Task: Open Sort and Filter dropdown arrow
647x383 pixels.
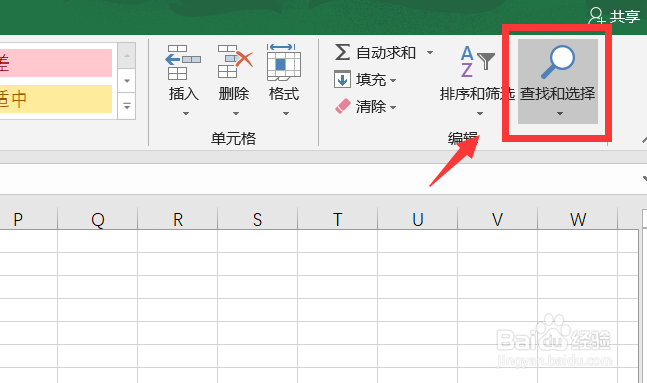Action: click(480, 113)
